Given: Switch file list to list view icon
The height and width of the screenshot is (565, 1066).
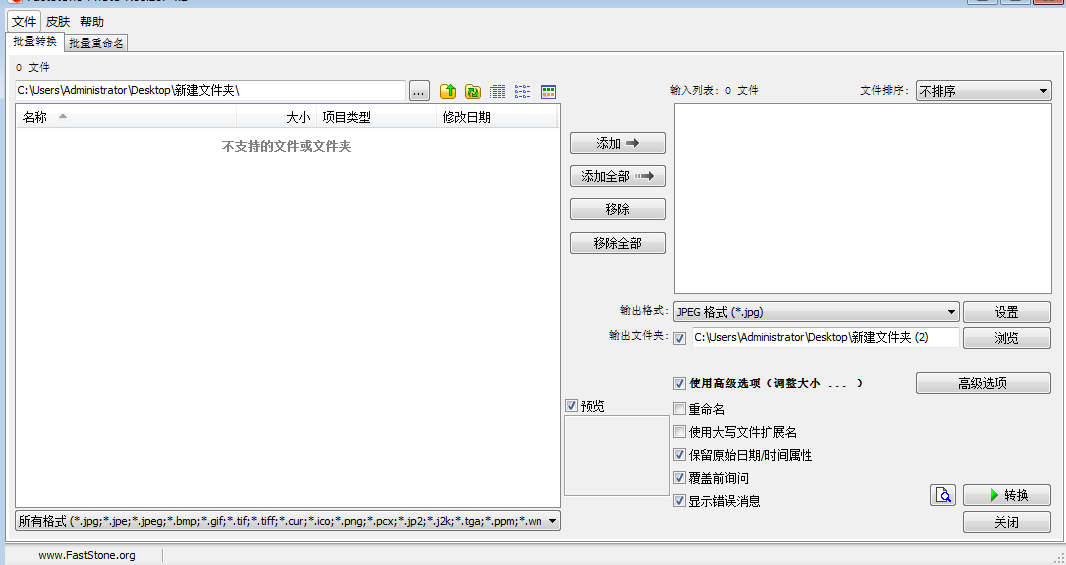Looking at the screenshot, I should click(x=523, y=91).
